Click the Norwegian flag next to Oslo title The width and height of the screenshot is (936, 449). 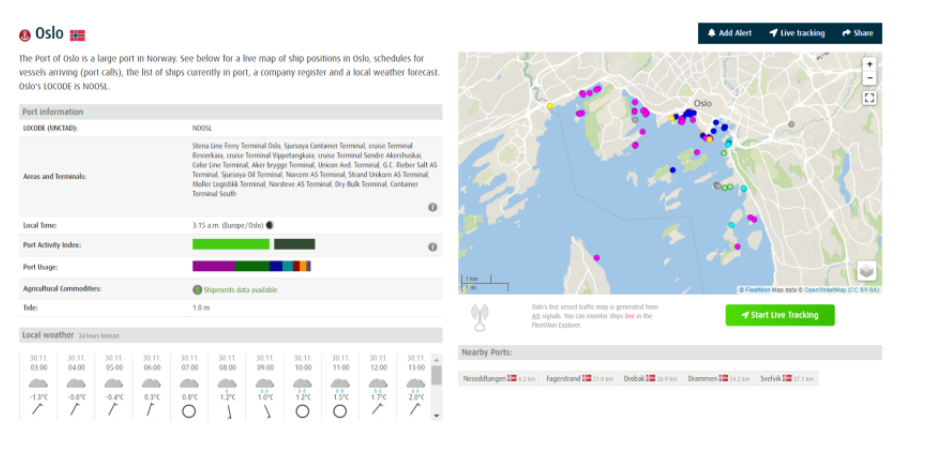(78, 35)
